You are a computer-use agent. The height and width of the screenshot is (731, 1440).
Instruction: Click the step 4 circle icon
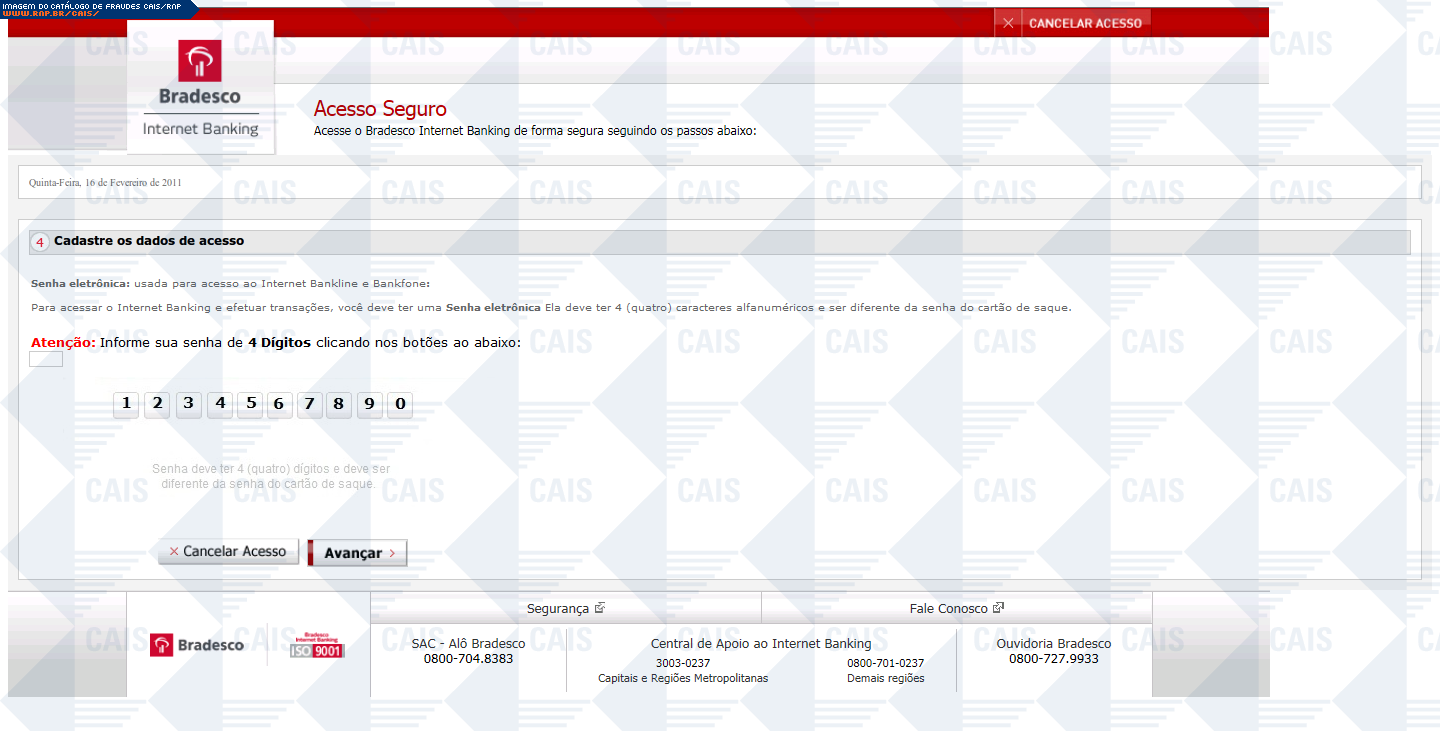click(39, 242)
